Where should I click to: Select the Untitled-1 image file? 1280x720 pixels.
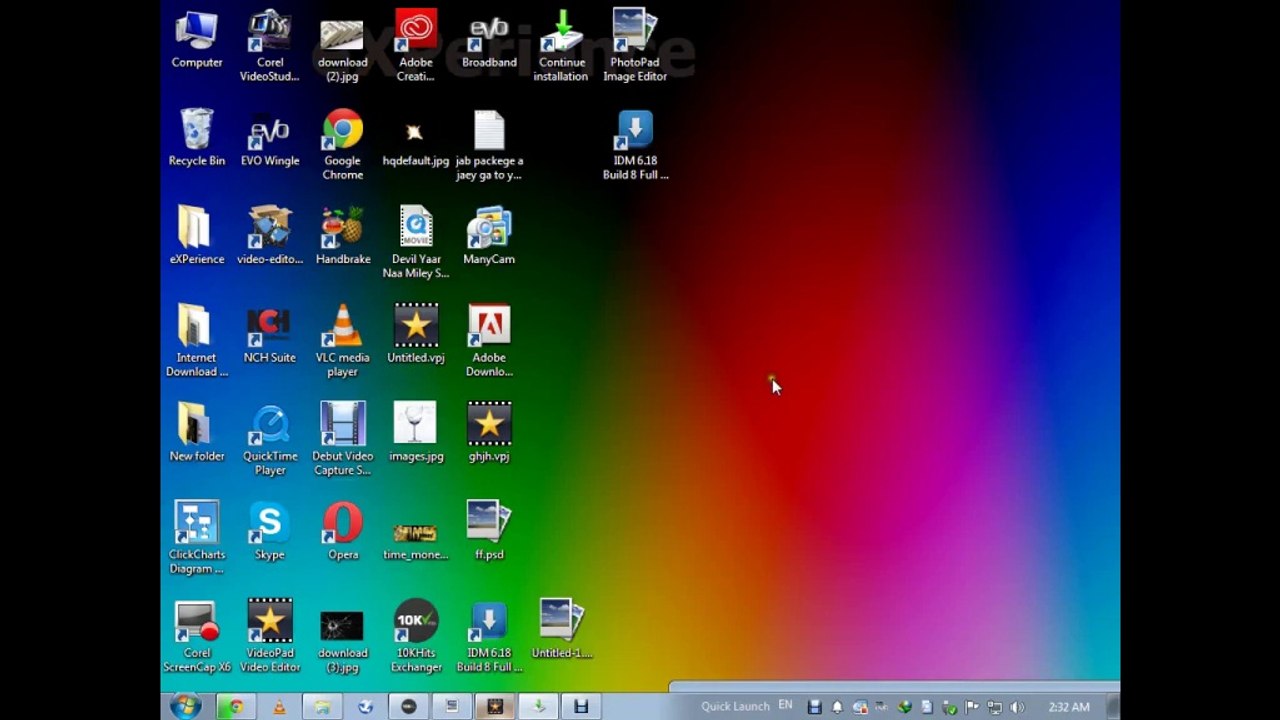click(x=561, y=629)
